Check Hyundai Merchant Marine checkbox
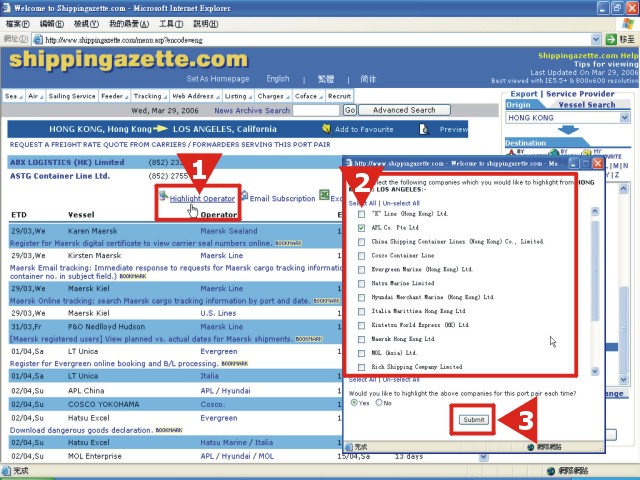The height and width of the screenshot is (480, 640). coord(361,297)
